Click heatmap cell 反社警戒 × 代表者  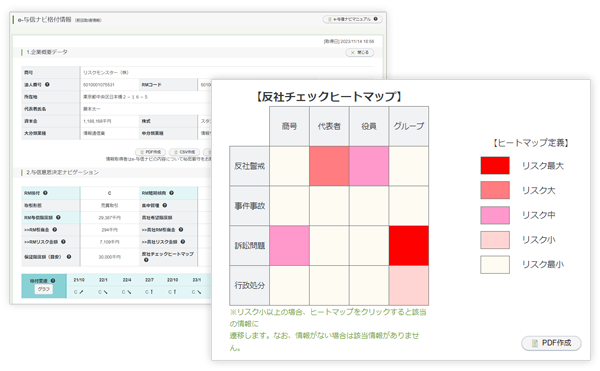pos(329,166)
